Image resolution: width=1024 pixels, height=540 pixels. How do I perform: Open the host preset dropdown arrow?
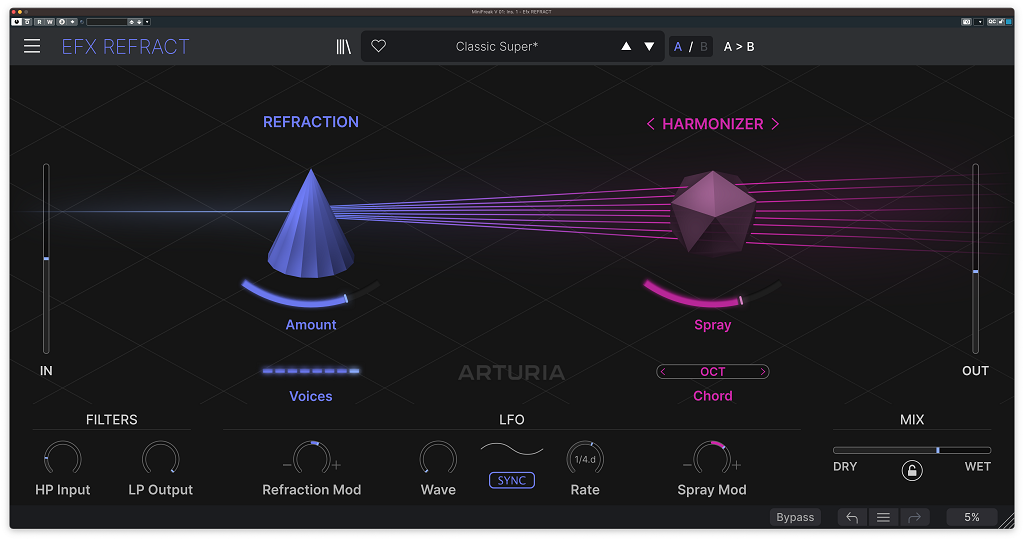tap(147, 22)
